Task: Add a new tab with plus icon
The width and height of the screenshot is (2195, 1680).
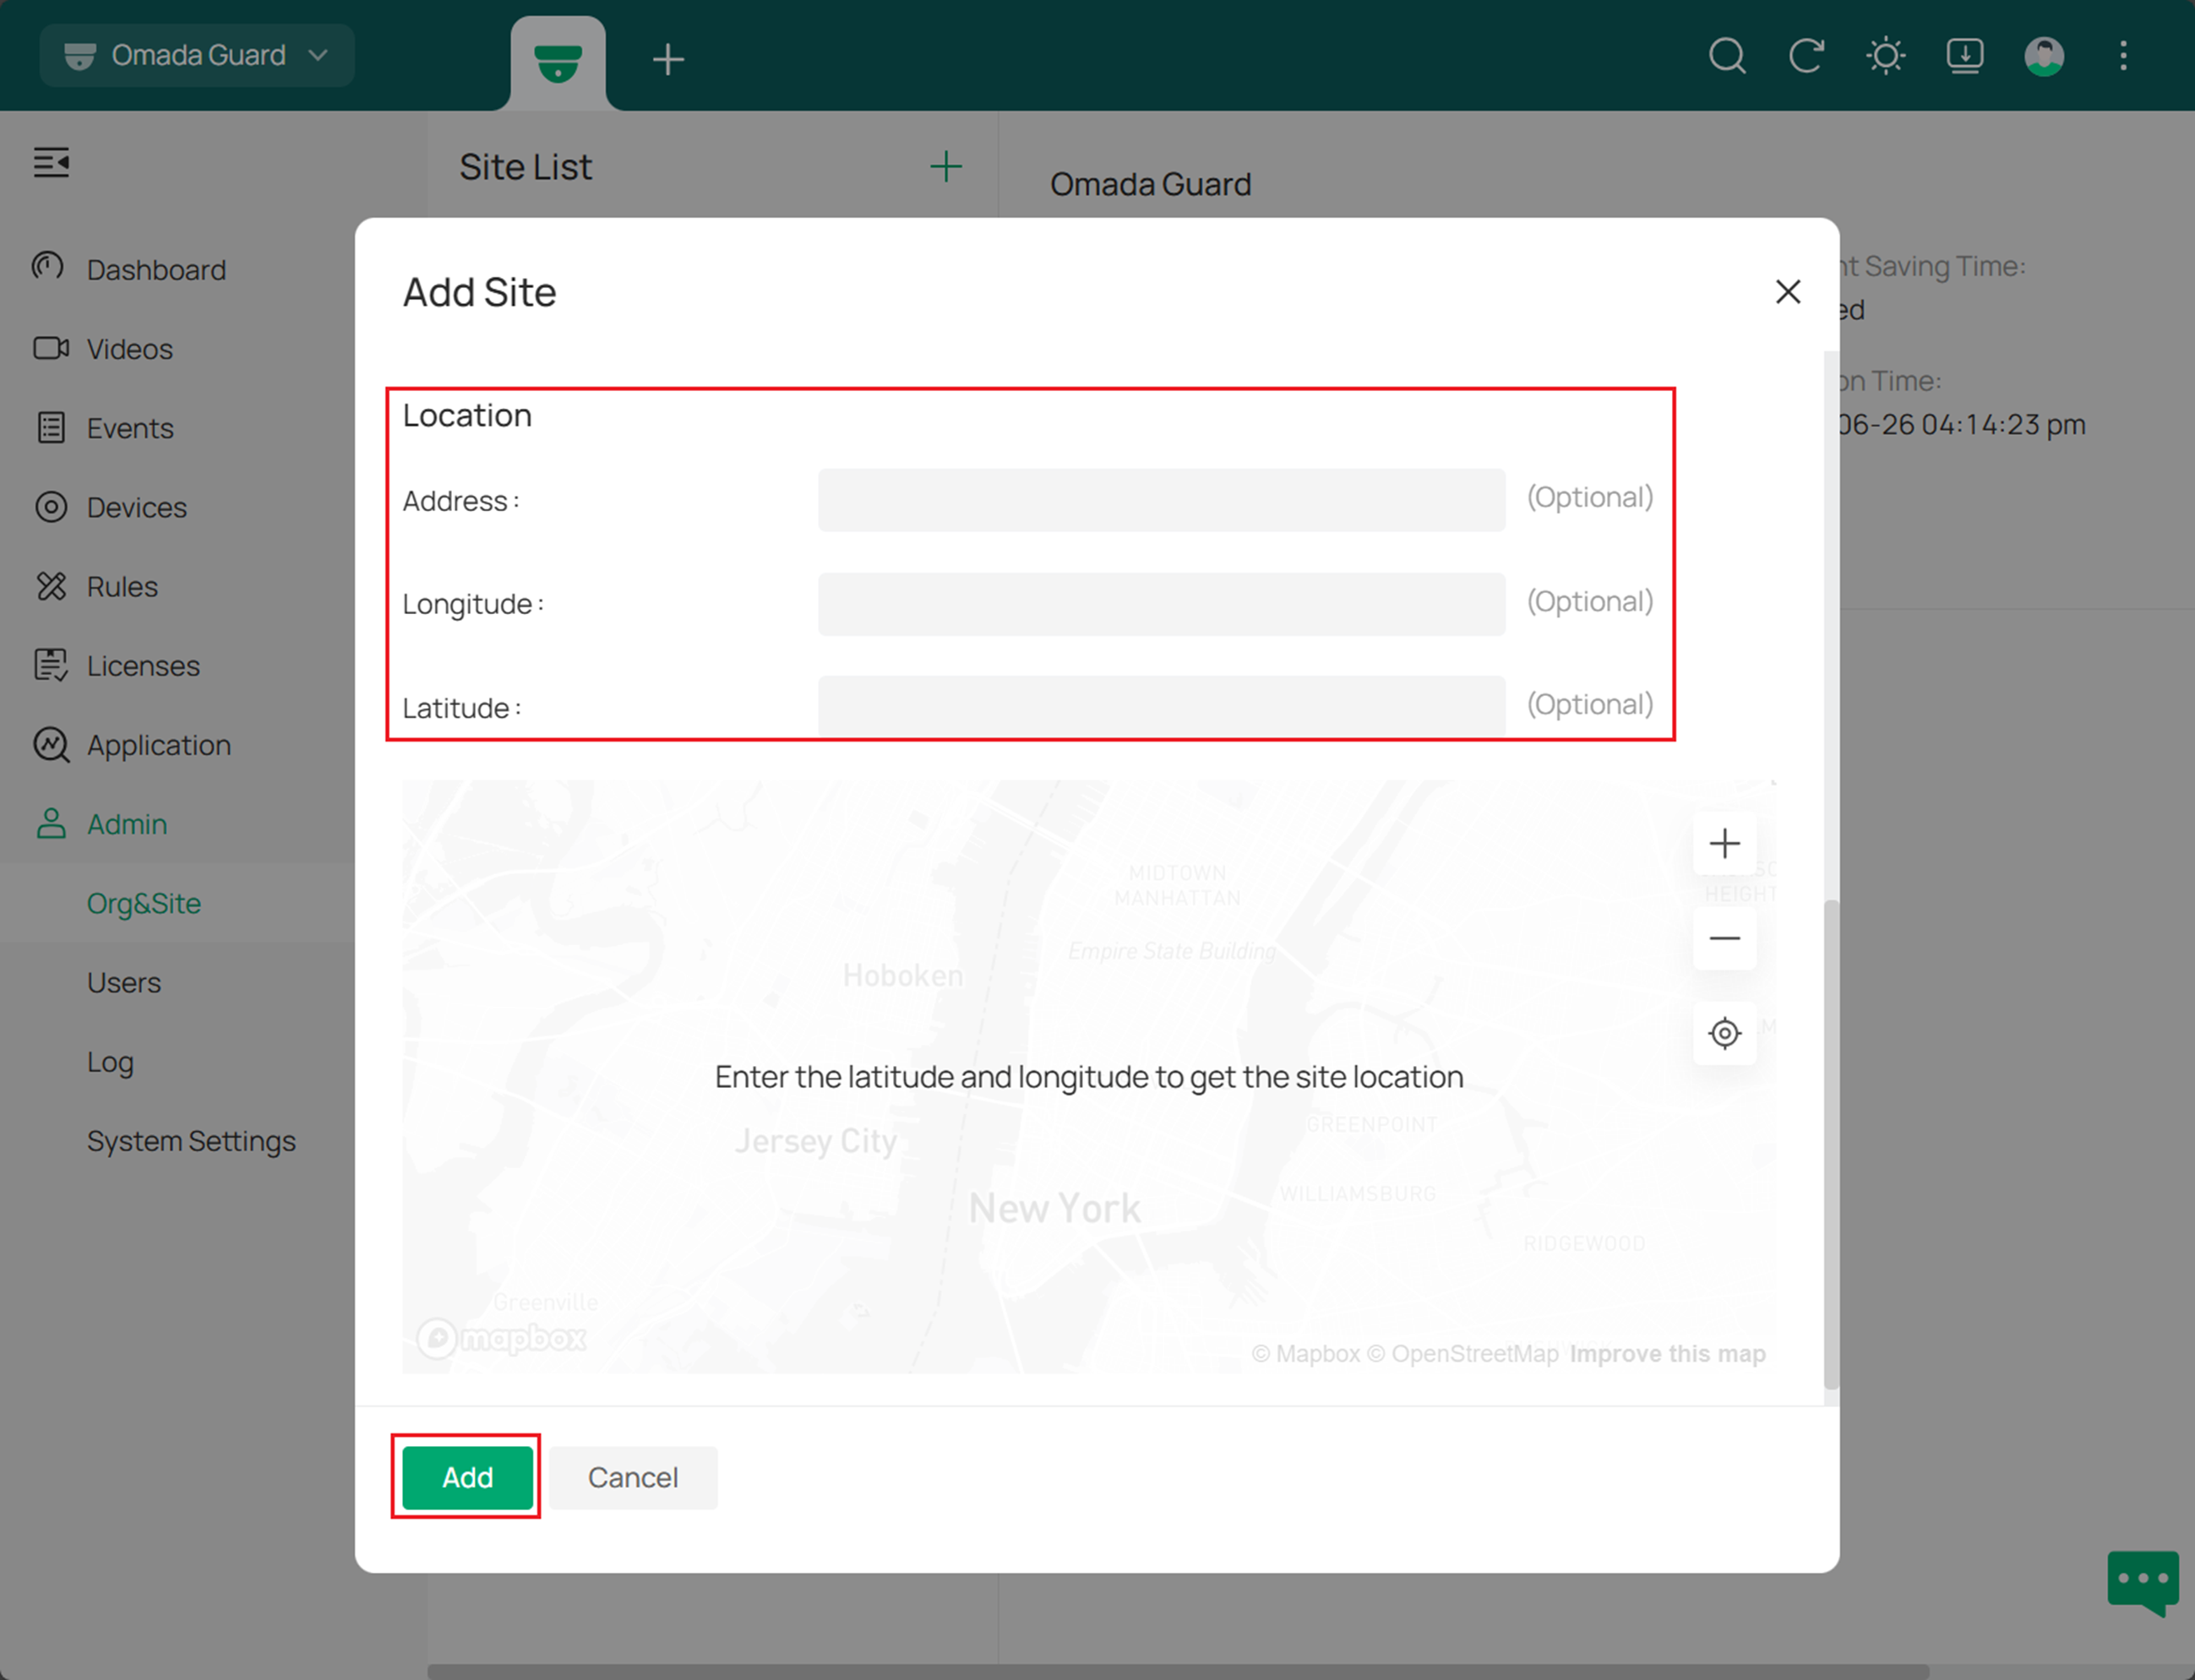Action: pyautogui.click(x=668, y=59)
